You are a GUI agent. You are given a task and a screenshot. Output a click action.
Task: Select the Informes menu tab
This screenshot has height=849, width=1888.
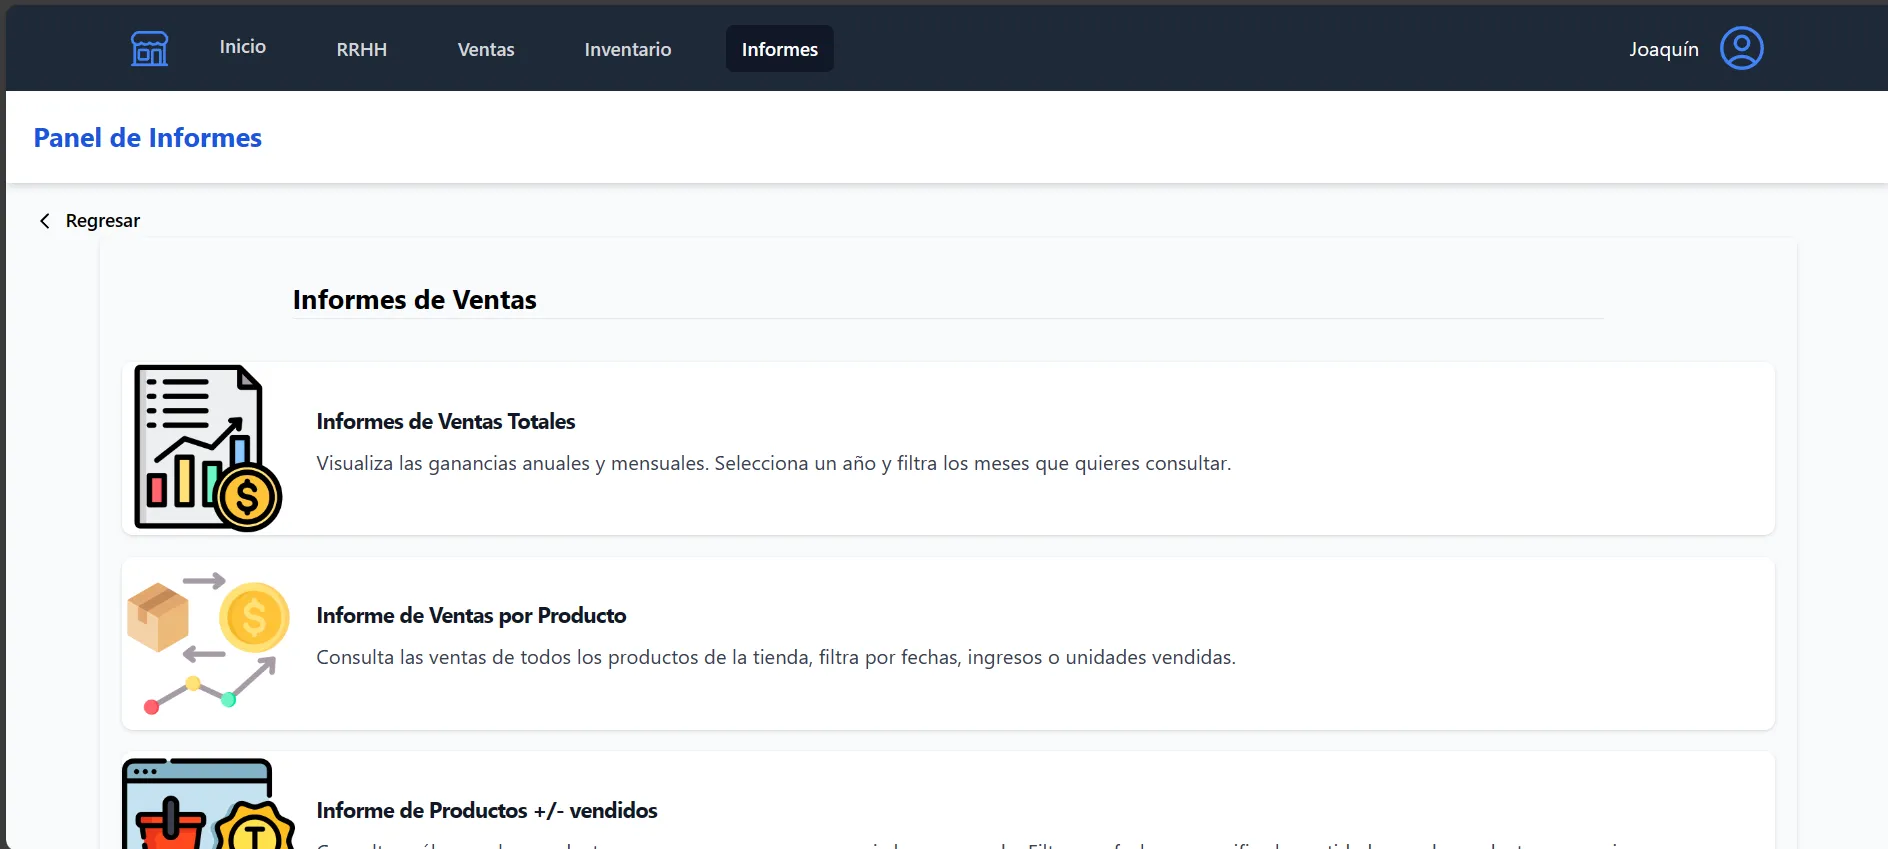[x=780, y=49]
